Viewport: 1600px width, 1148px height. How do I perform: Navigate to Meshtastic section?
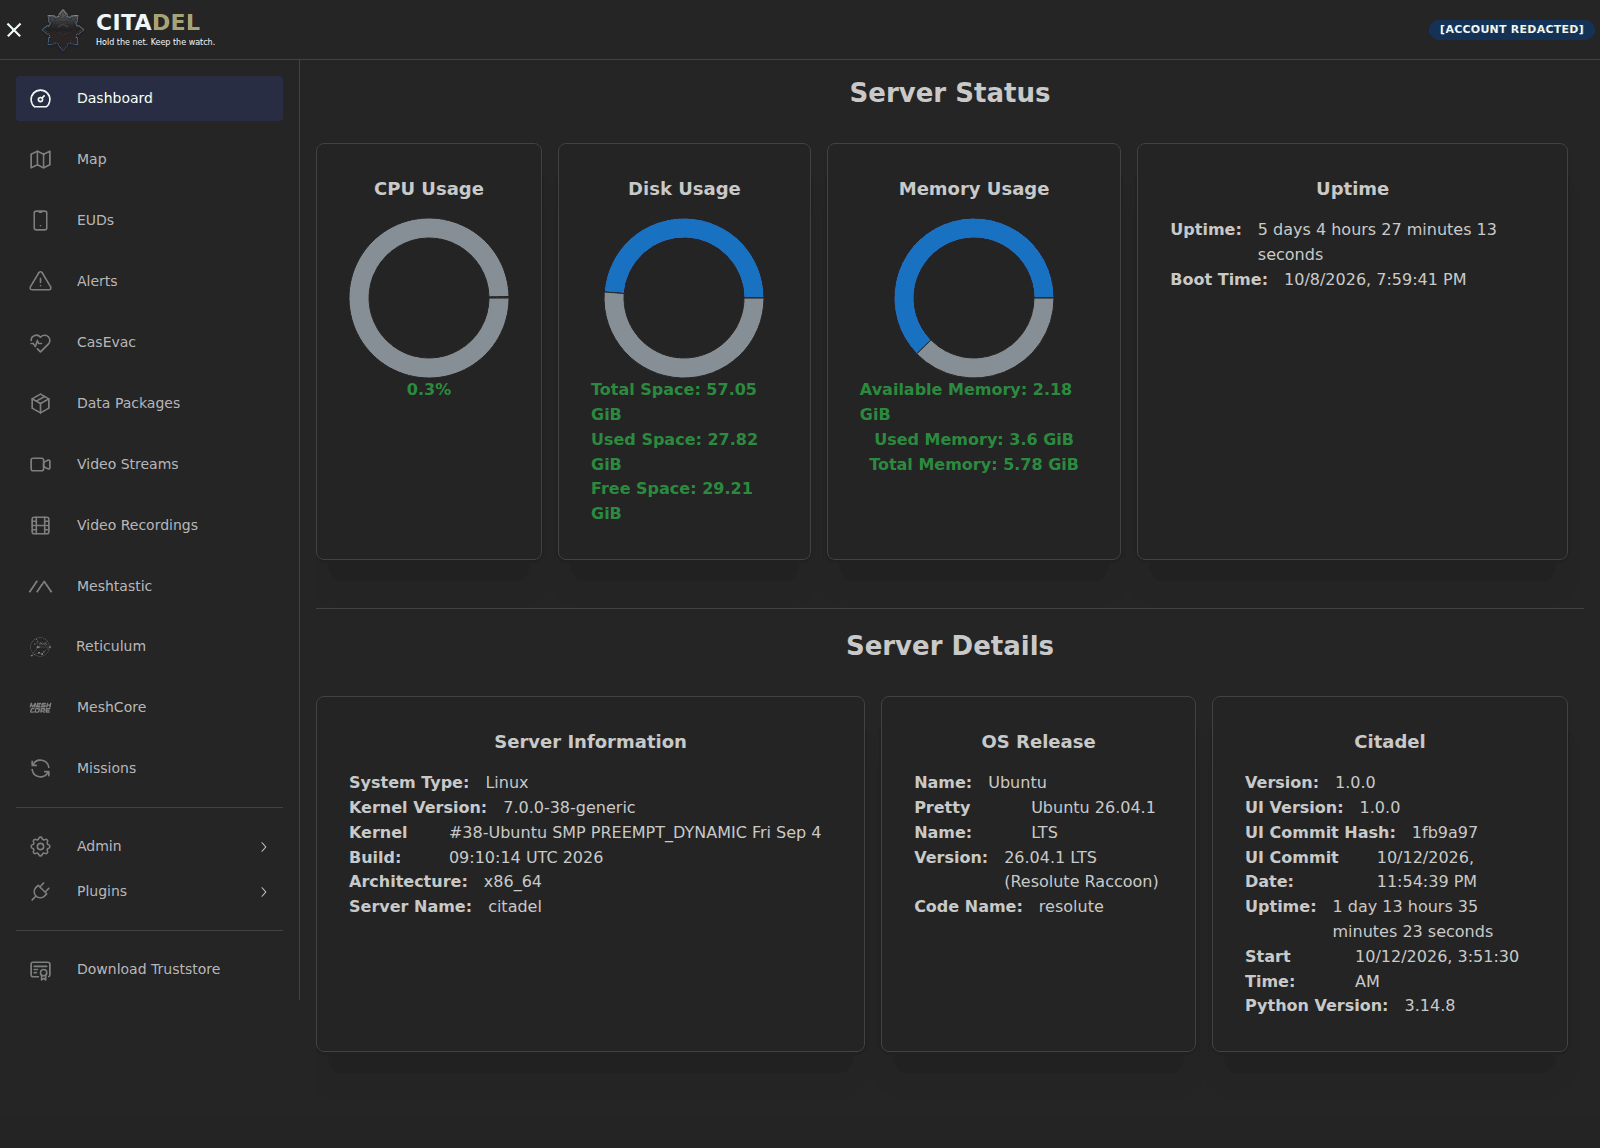[149, 586]
